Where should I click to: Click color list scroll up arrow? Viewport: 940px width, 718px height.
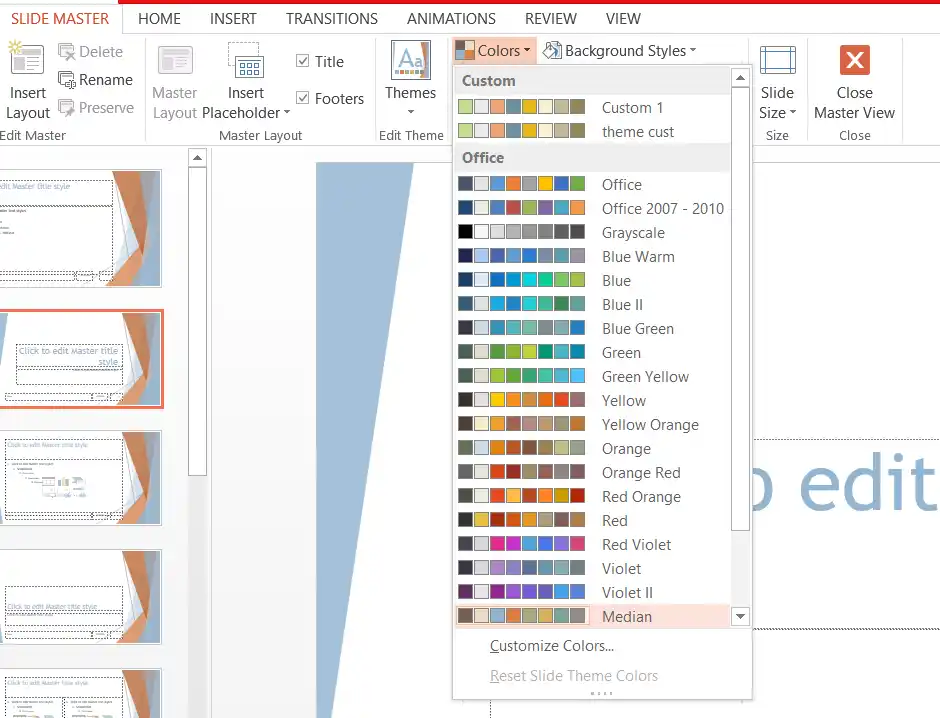(740, 78)
